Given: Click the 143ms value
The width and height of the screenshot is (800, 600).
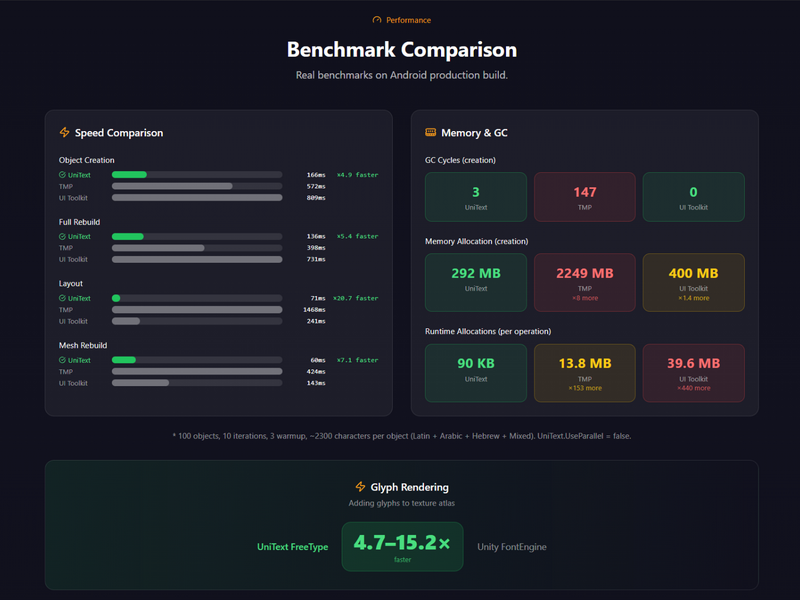Looking at the screenshot, I should click(x=316, y=383).
